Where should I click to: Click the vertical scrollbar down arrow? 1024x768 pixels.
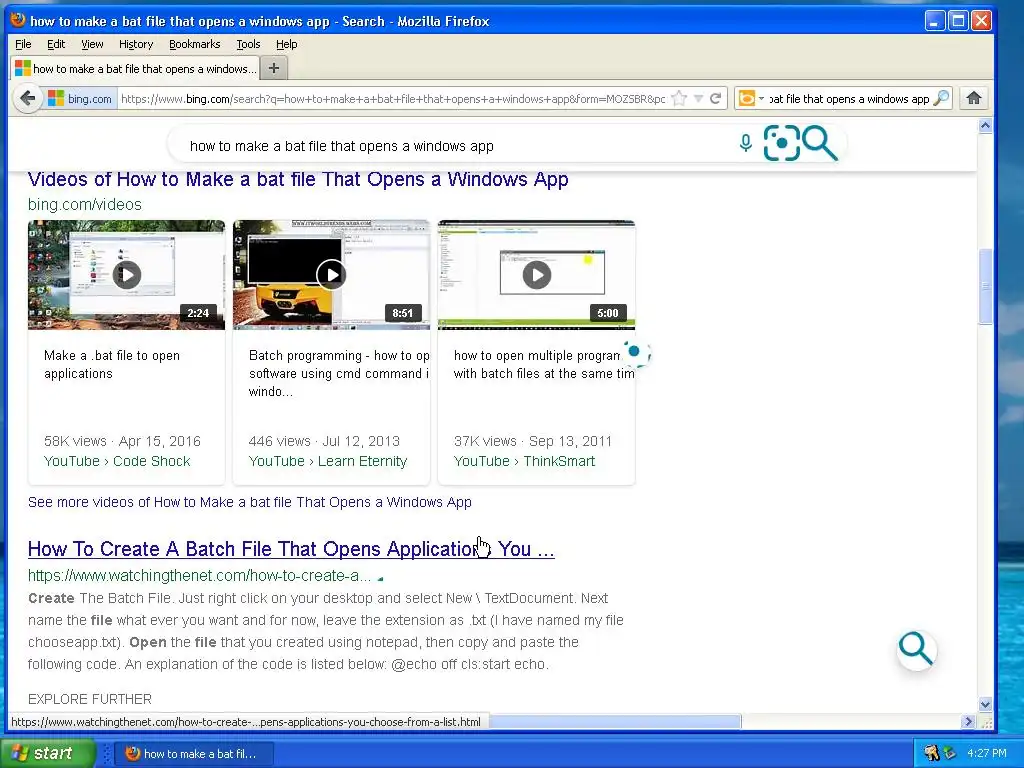[x=985, y=705]
